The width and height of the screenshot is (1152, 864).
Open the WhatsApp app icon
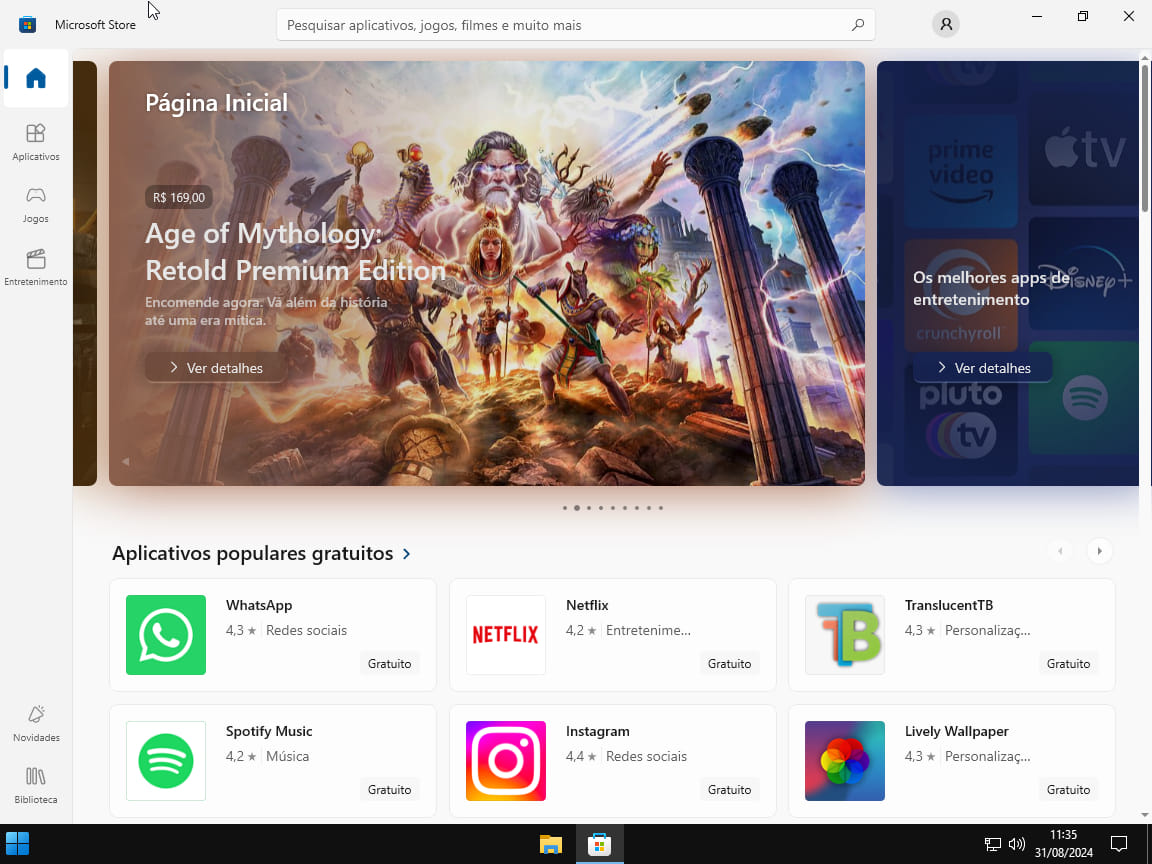tap(165, 635)
